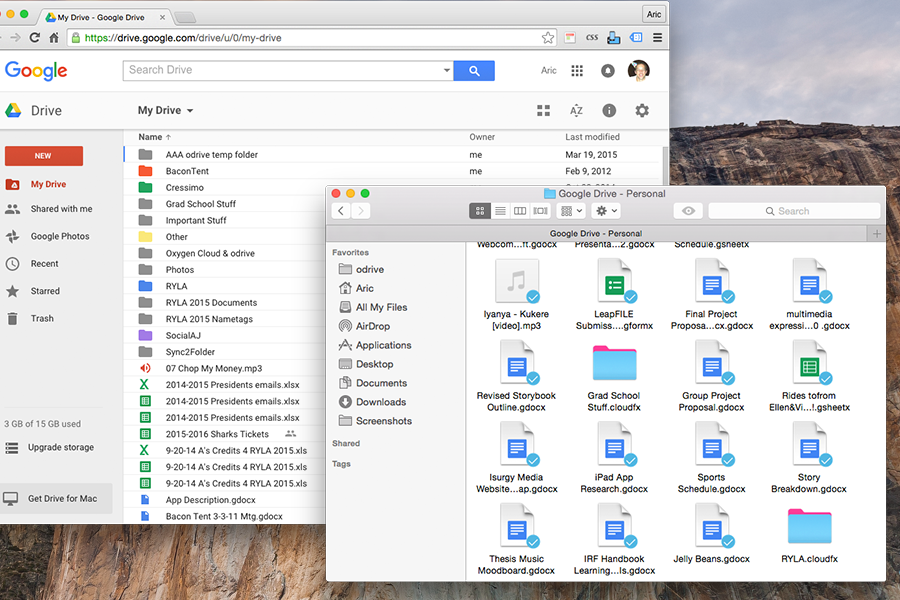
Task: Open Chrome hamburger menu
Action: [x=658, y=38]
